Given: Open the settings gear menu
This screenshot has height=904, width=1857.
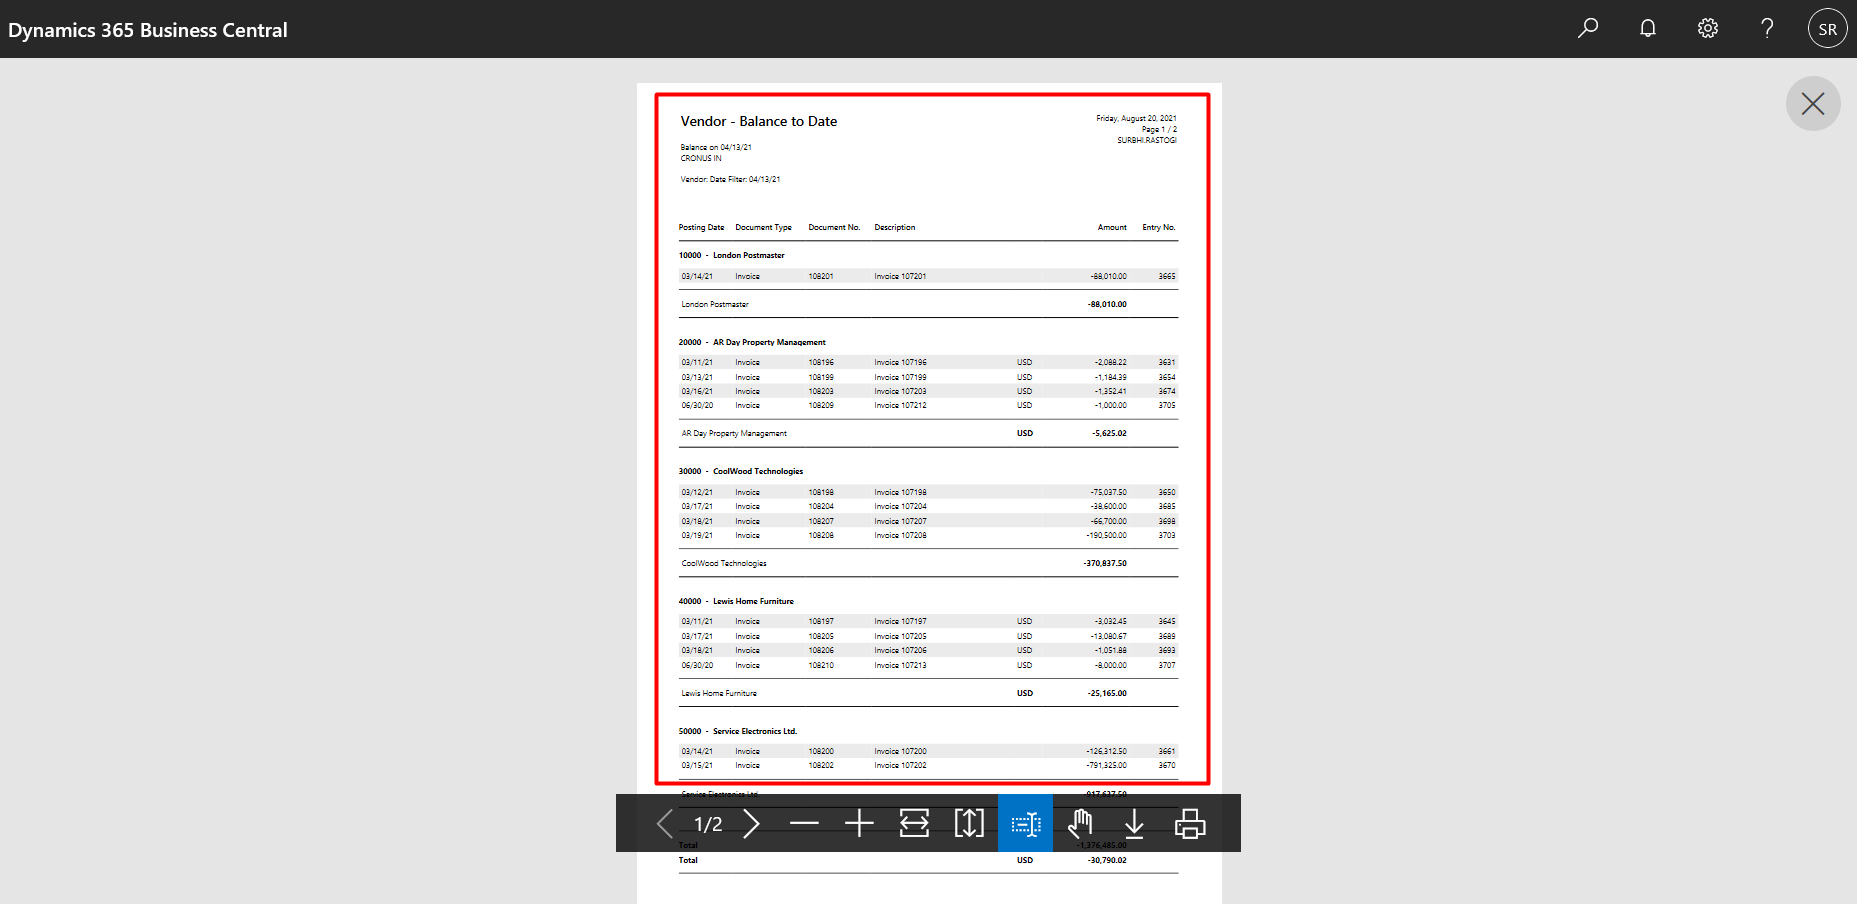Looking at the screenshot, I should tap(1707, 28).
